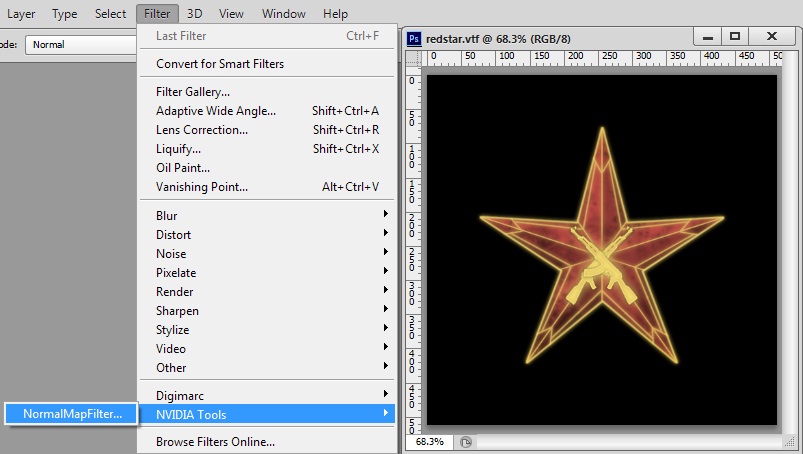The width and height of the screenshot is (803, 454).
Task: Minimize the redstar.vtf document window
Action: pyautogui.click(x=708, y=36)
